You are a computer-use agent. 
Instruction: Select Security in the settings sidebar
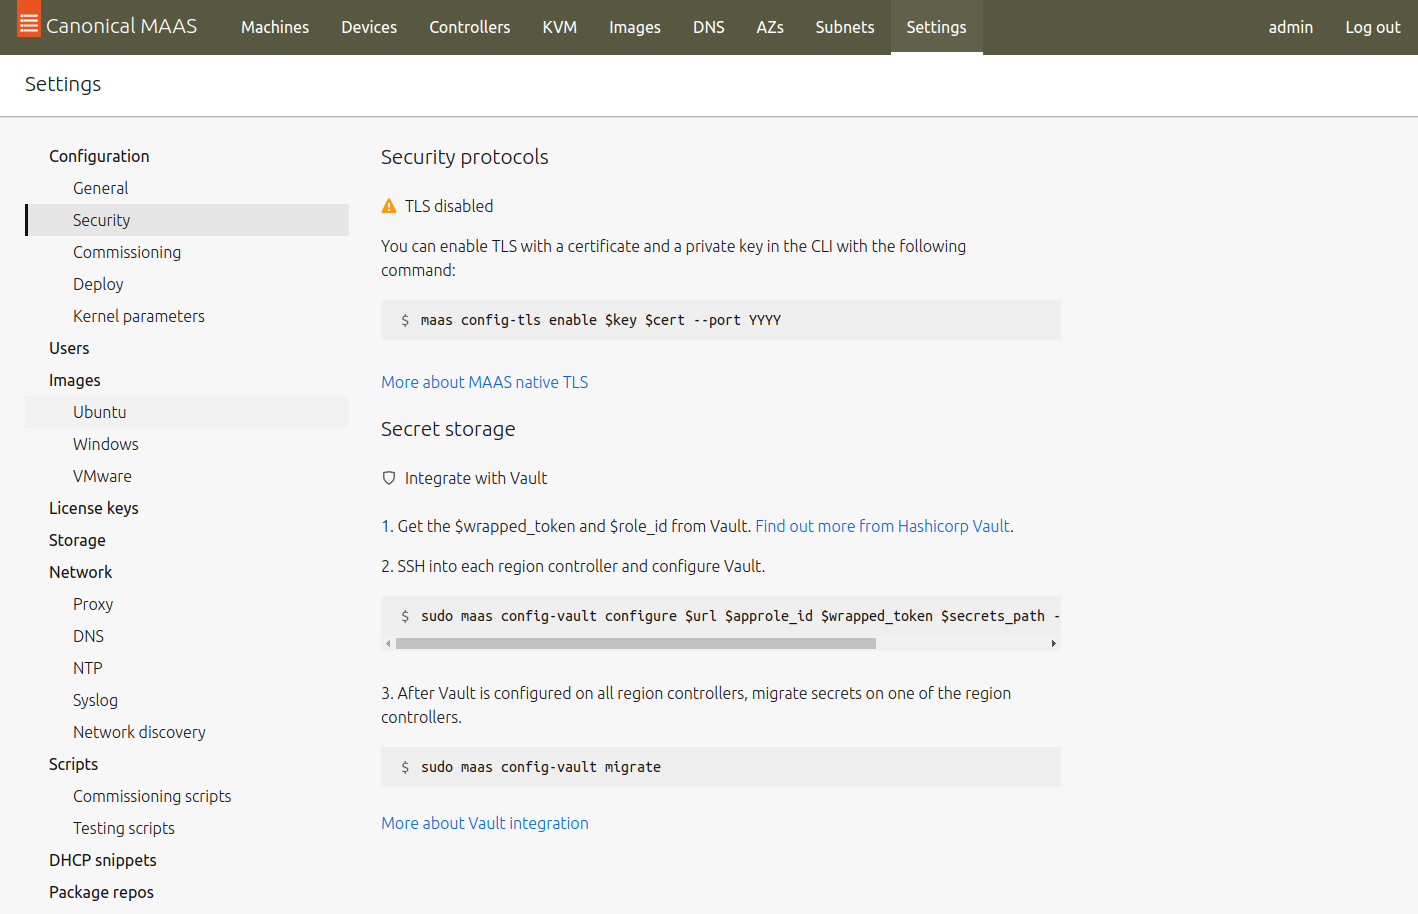pyautogui.click(x=101, y=220)
